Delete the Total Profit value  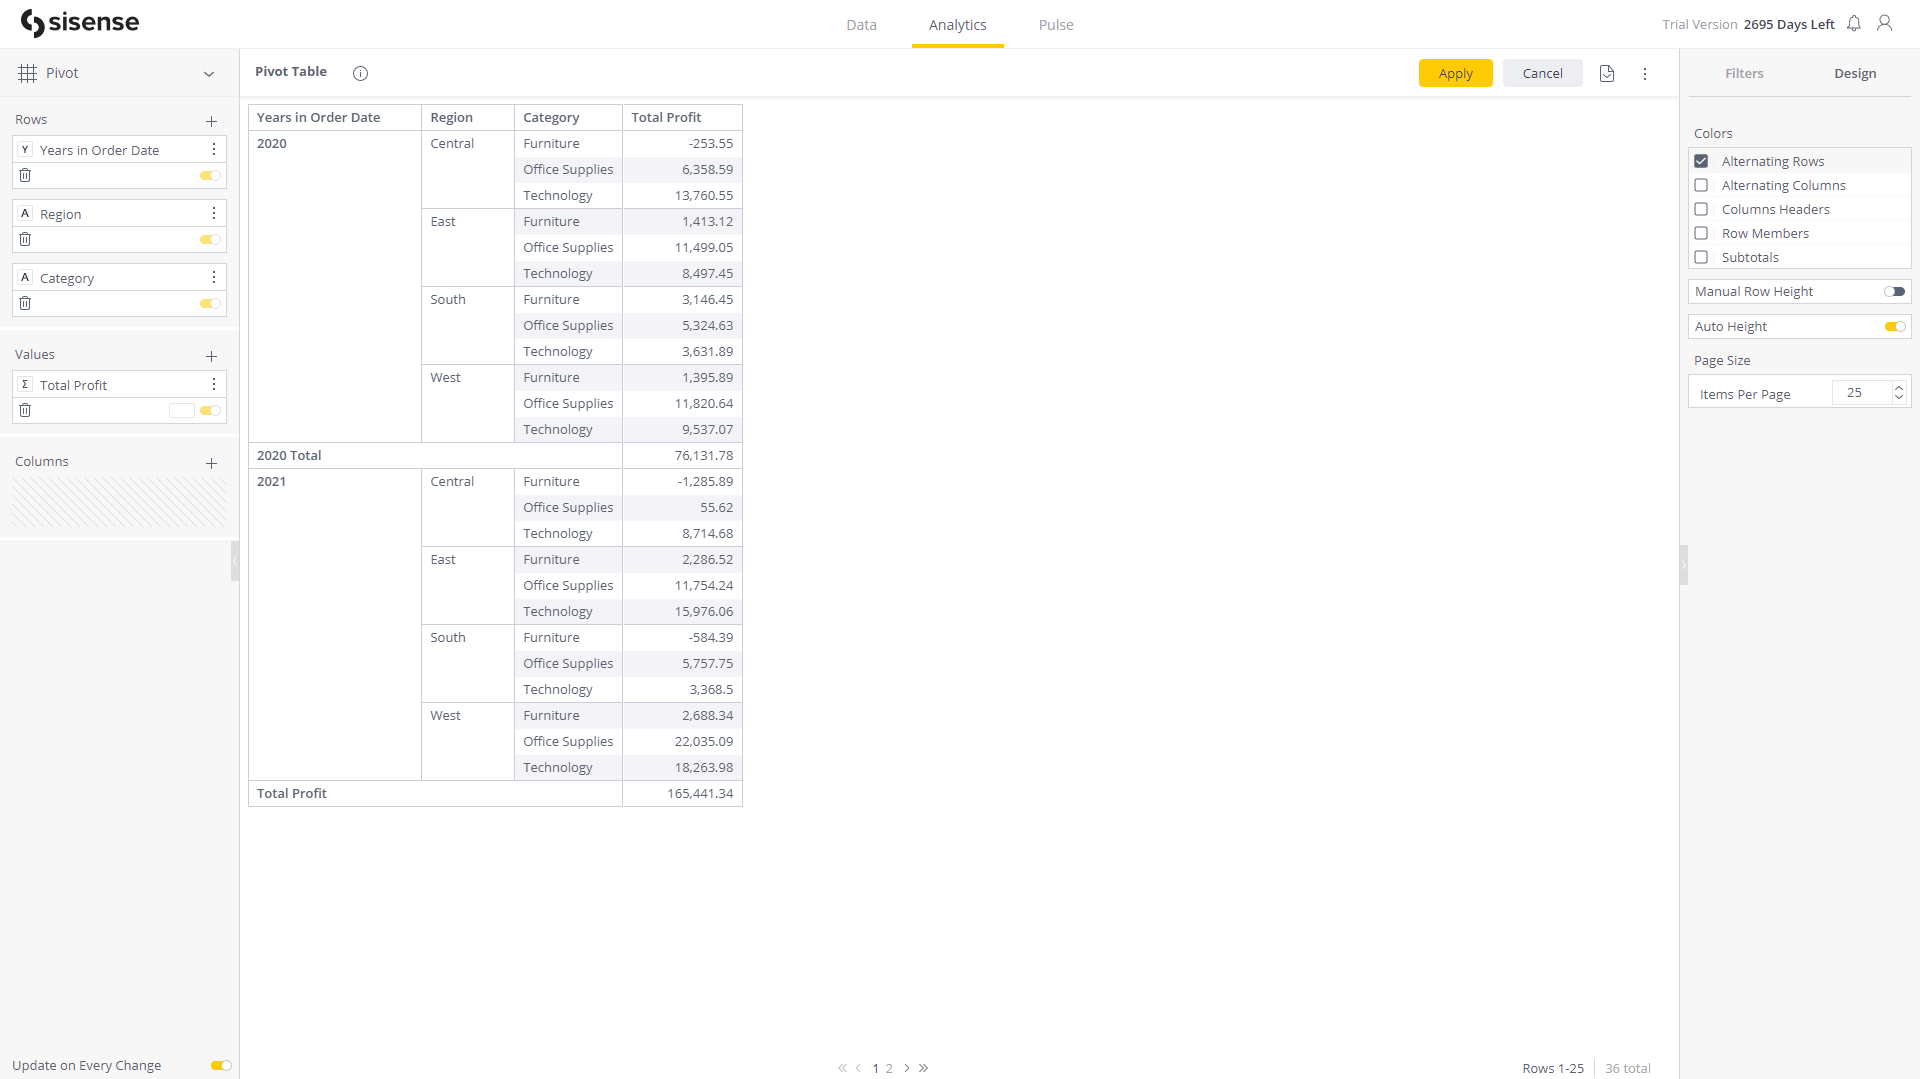coord(26,410)
